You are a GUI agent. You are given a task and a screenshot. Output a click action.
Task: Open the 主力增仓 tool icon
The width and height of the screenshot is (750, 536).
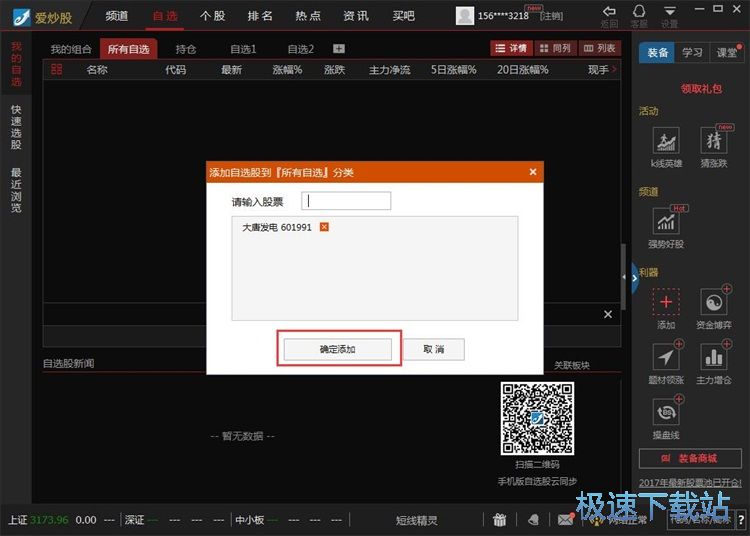point(714,357)
